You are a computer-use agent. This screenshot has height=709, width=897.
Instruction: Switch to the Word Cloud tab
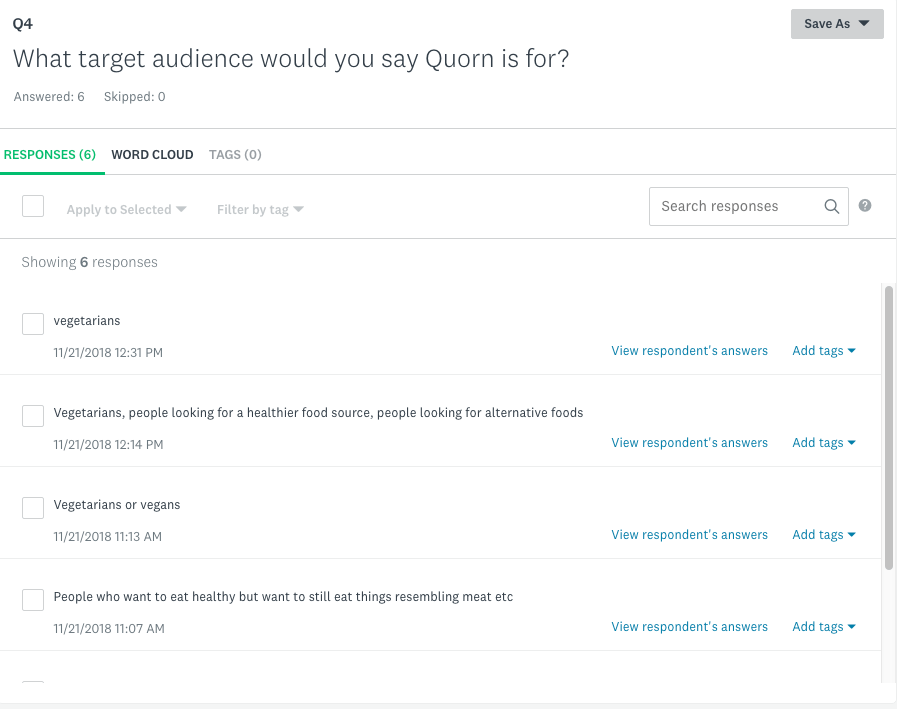(x=152, y=155)
